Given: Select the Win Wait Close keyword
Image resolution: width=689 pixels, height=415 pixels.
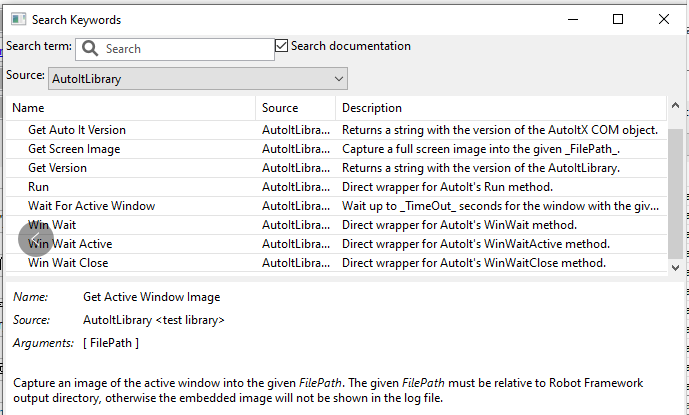Looking at the screenshot, I should click(68, 263).
